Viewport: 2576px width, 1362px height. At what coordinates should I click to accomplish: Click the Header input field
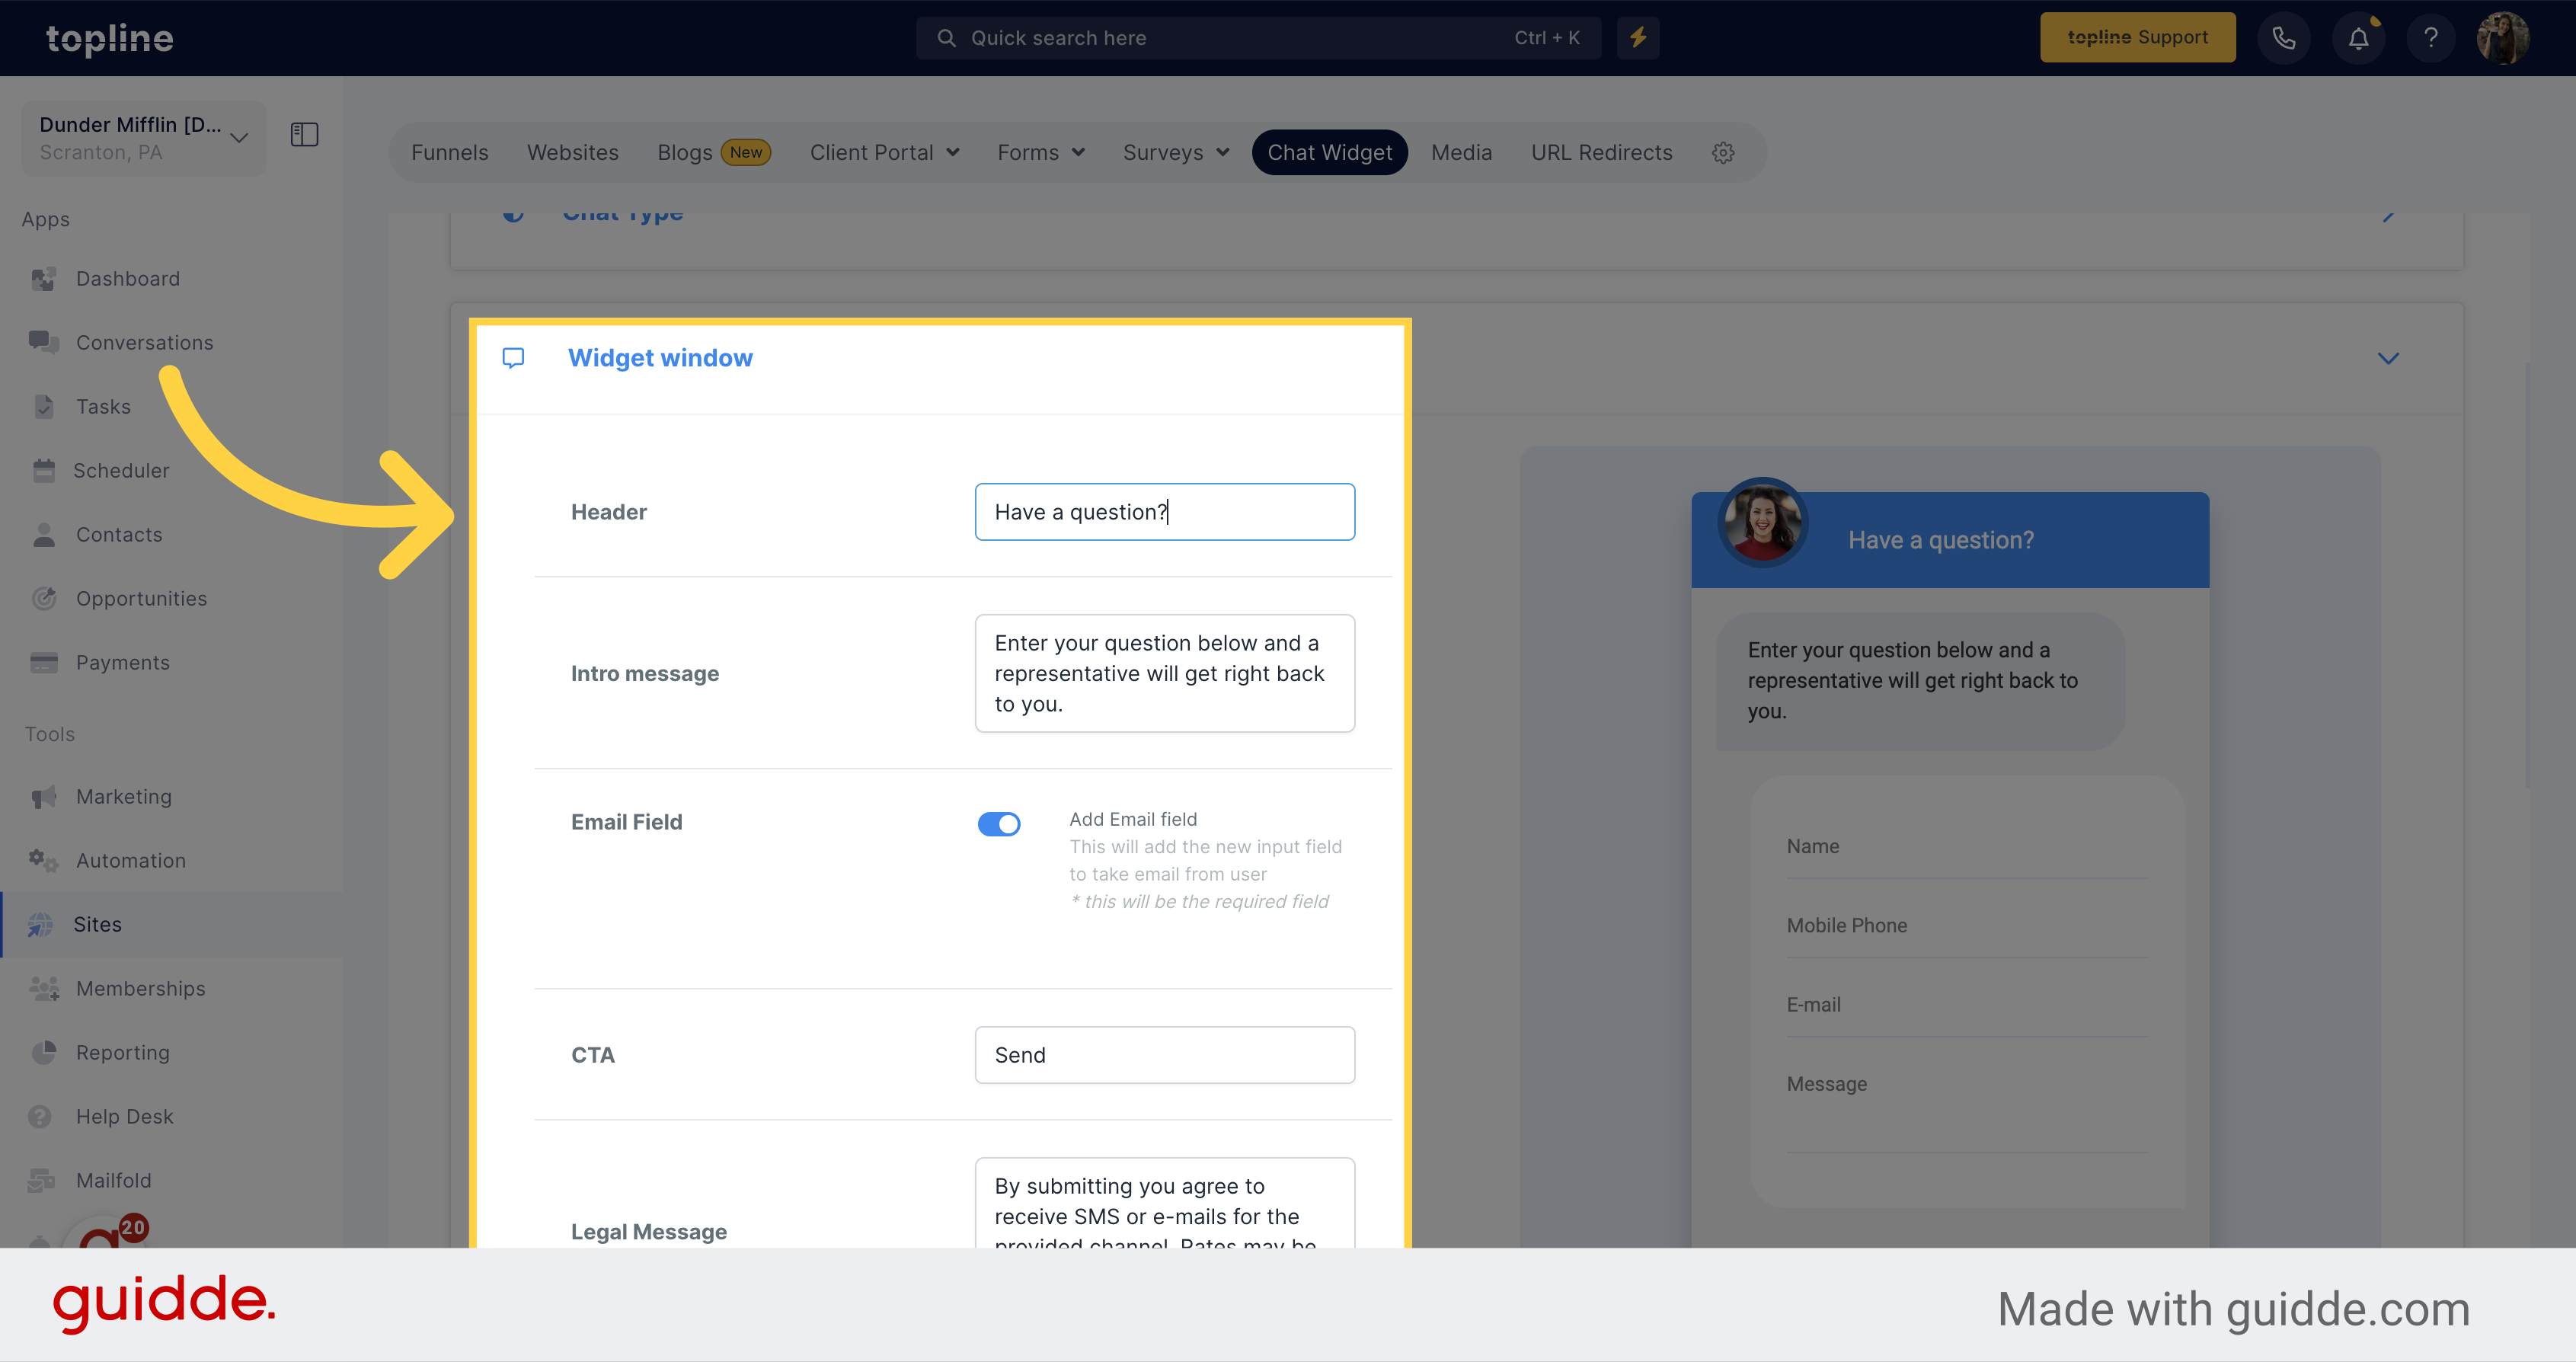point(1165,511)
